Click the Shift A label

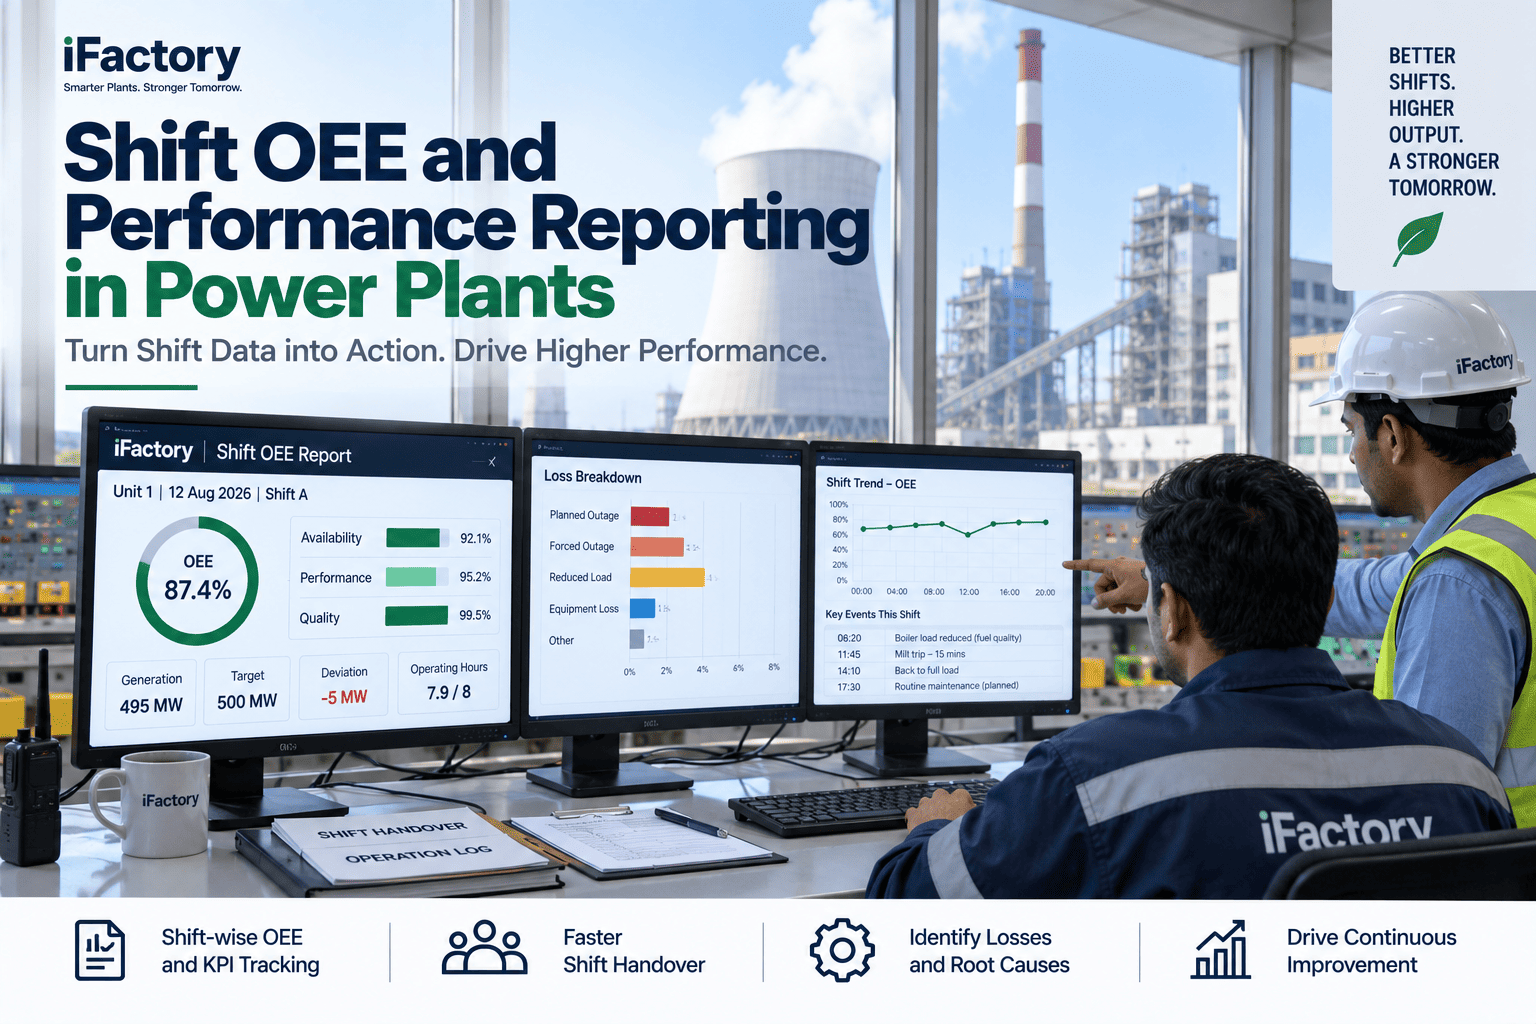(286, 494)
